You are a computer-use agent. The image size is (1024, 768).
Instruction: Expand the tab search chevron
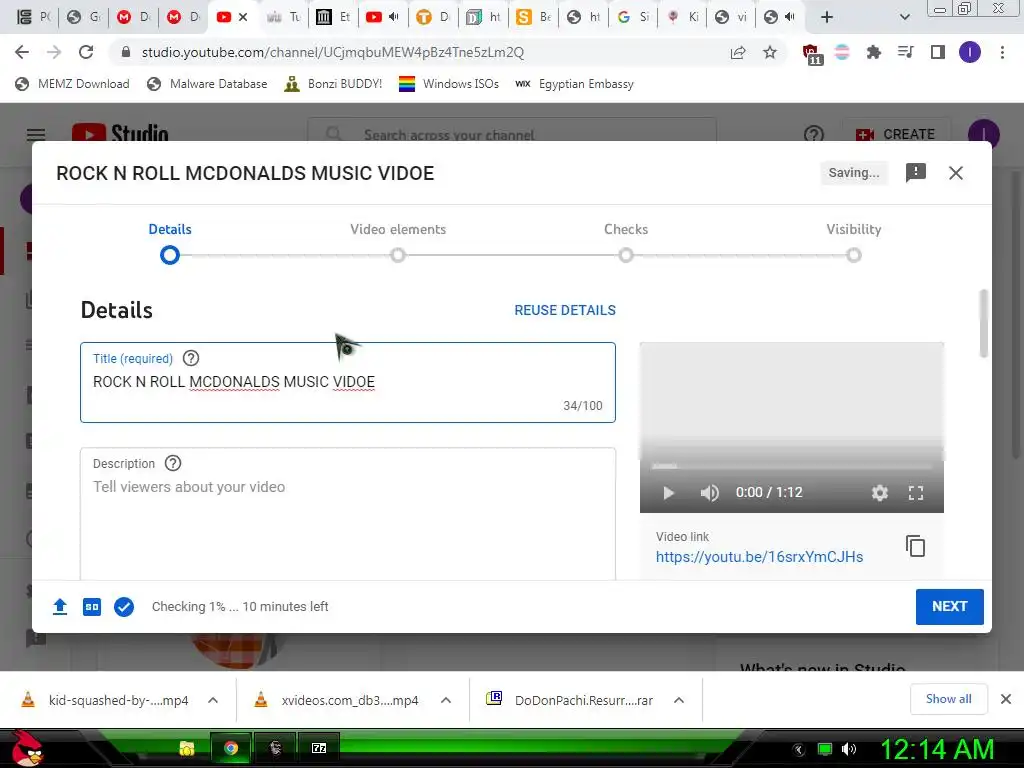904,17
